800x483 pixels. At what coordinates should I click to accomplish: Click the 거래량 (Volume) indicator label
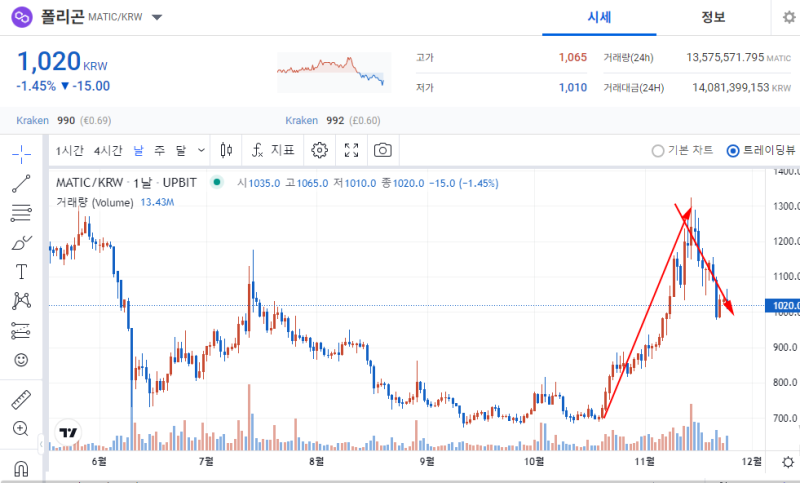pos(94,202)
